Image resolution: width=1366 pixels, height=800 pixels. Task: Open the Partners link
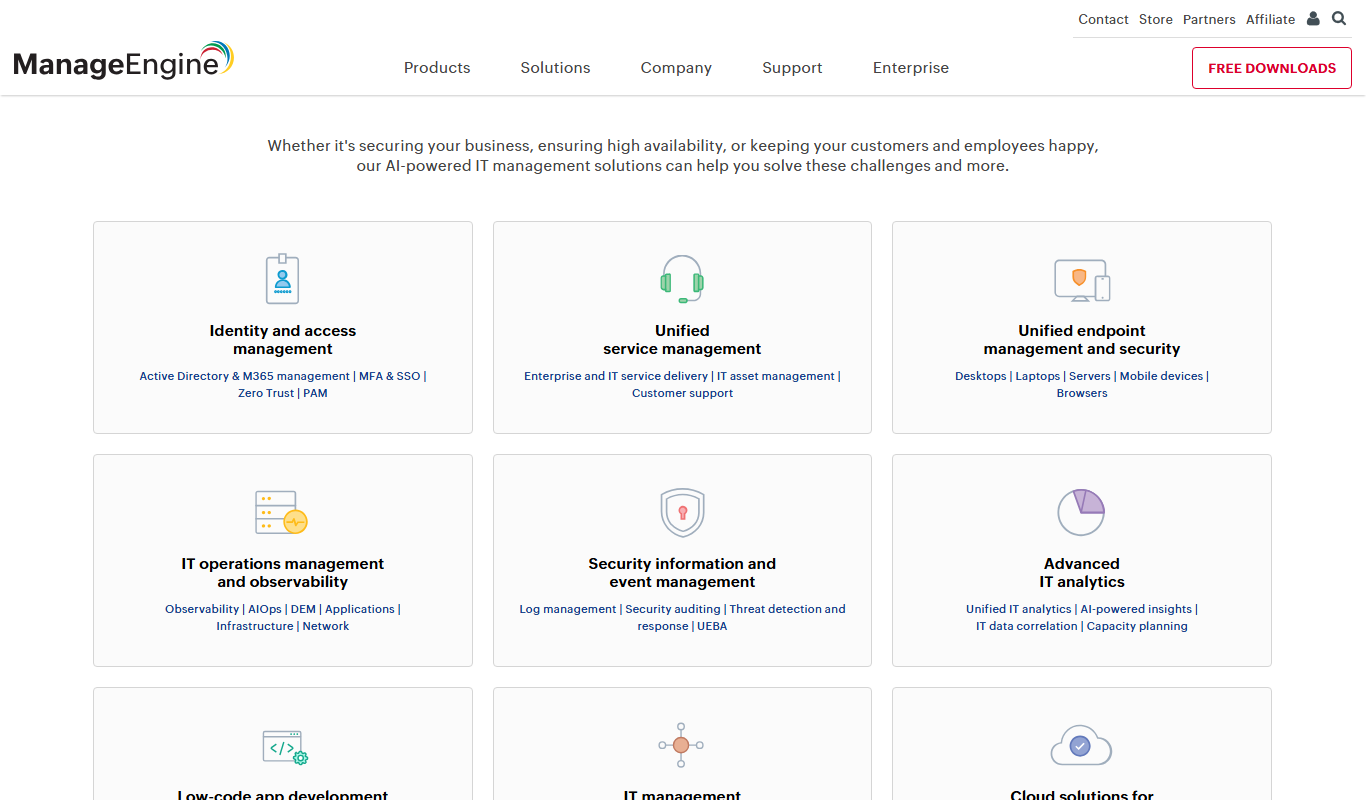pyautogui.click(x=1209, y=19)
